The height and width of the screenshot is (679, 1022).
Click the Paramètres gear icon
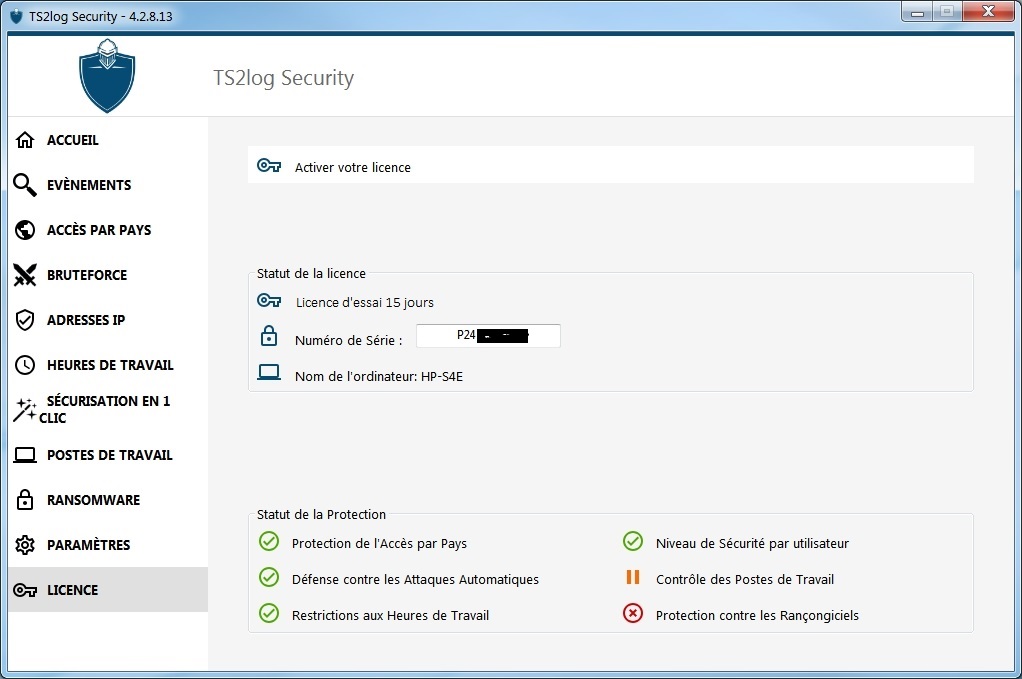tap(25, 545)
